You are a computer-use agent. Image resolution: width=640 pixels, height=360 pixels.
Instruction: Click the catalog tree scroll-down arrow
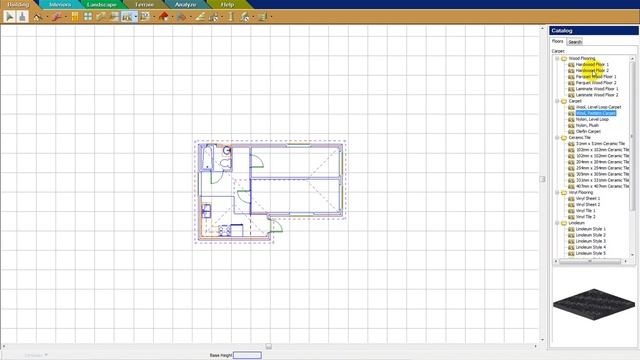click(x=632, y=255)
